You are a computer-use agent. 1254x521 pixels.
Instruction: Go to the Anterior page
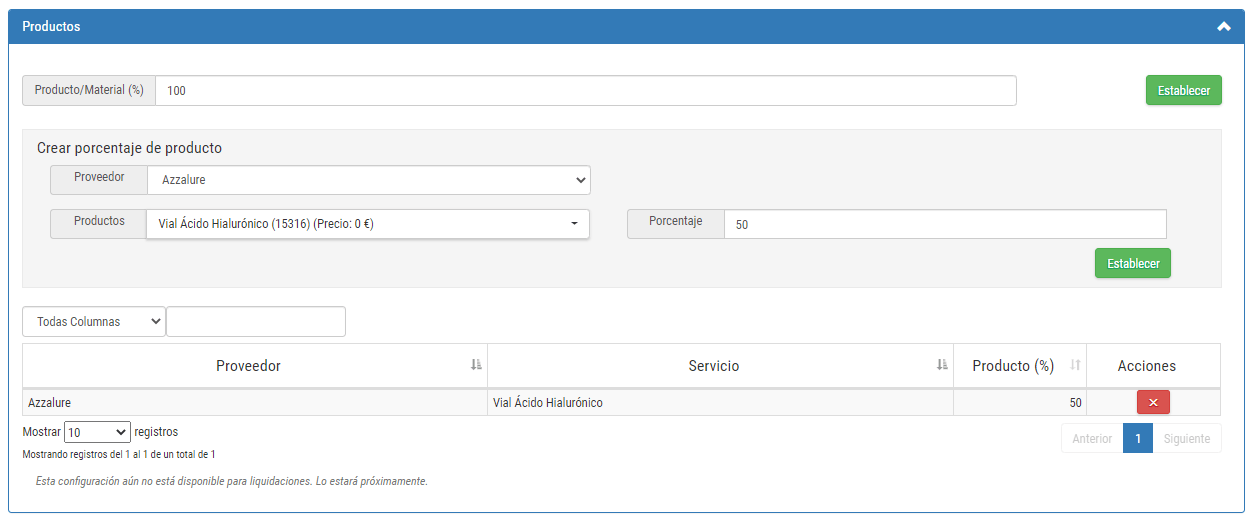click(x=1092, y=438)
